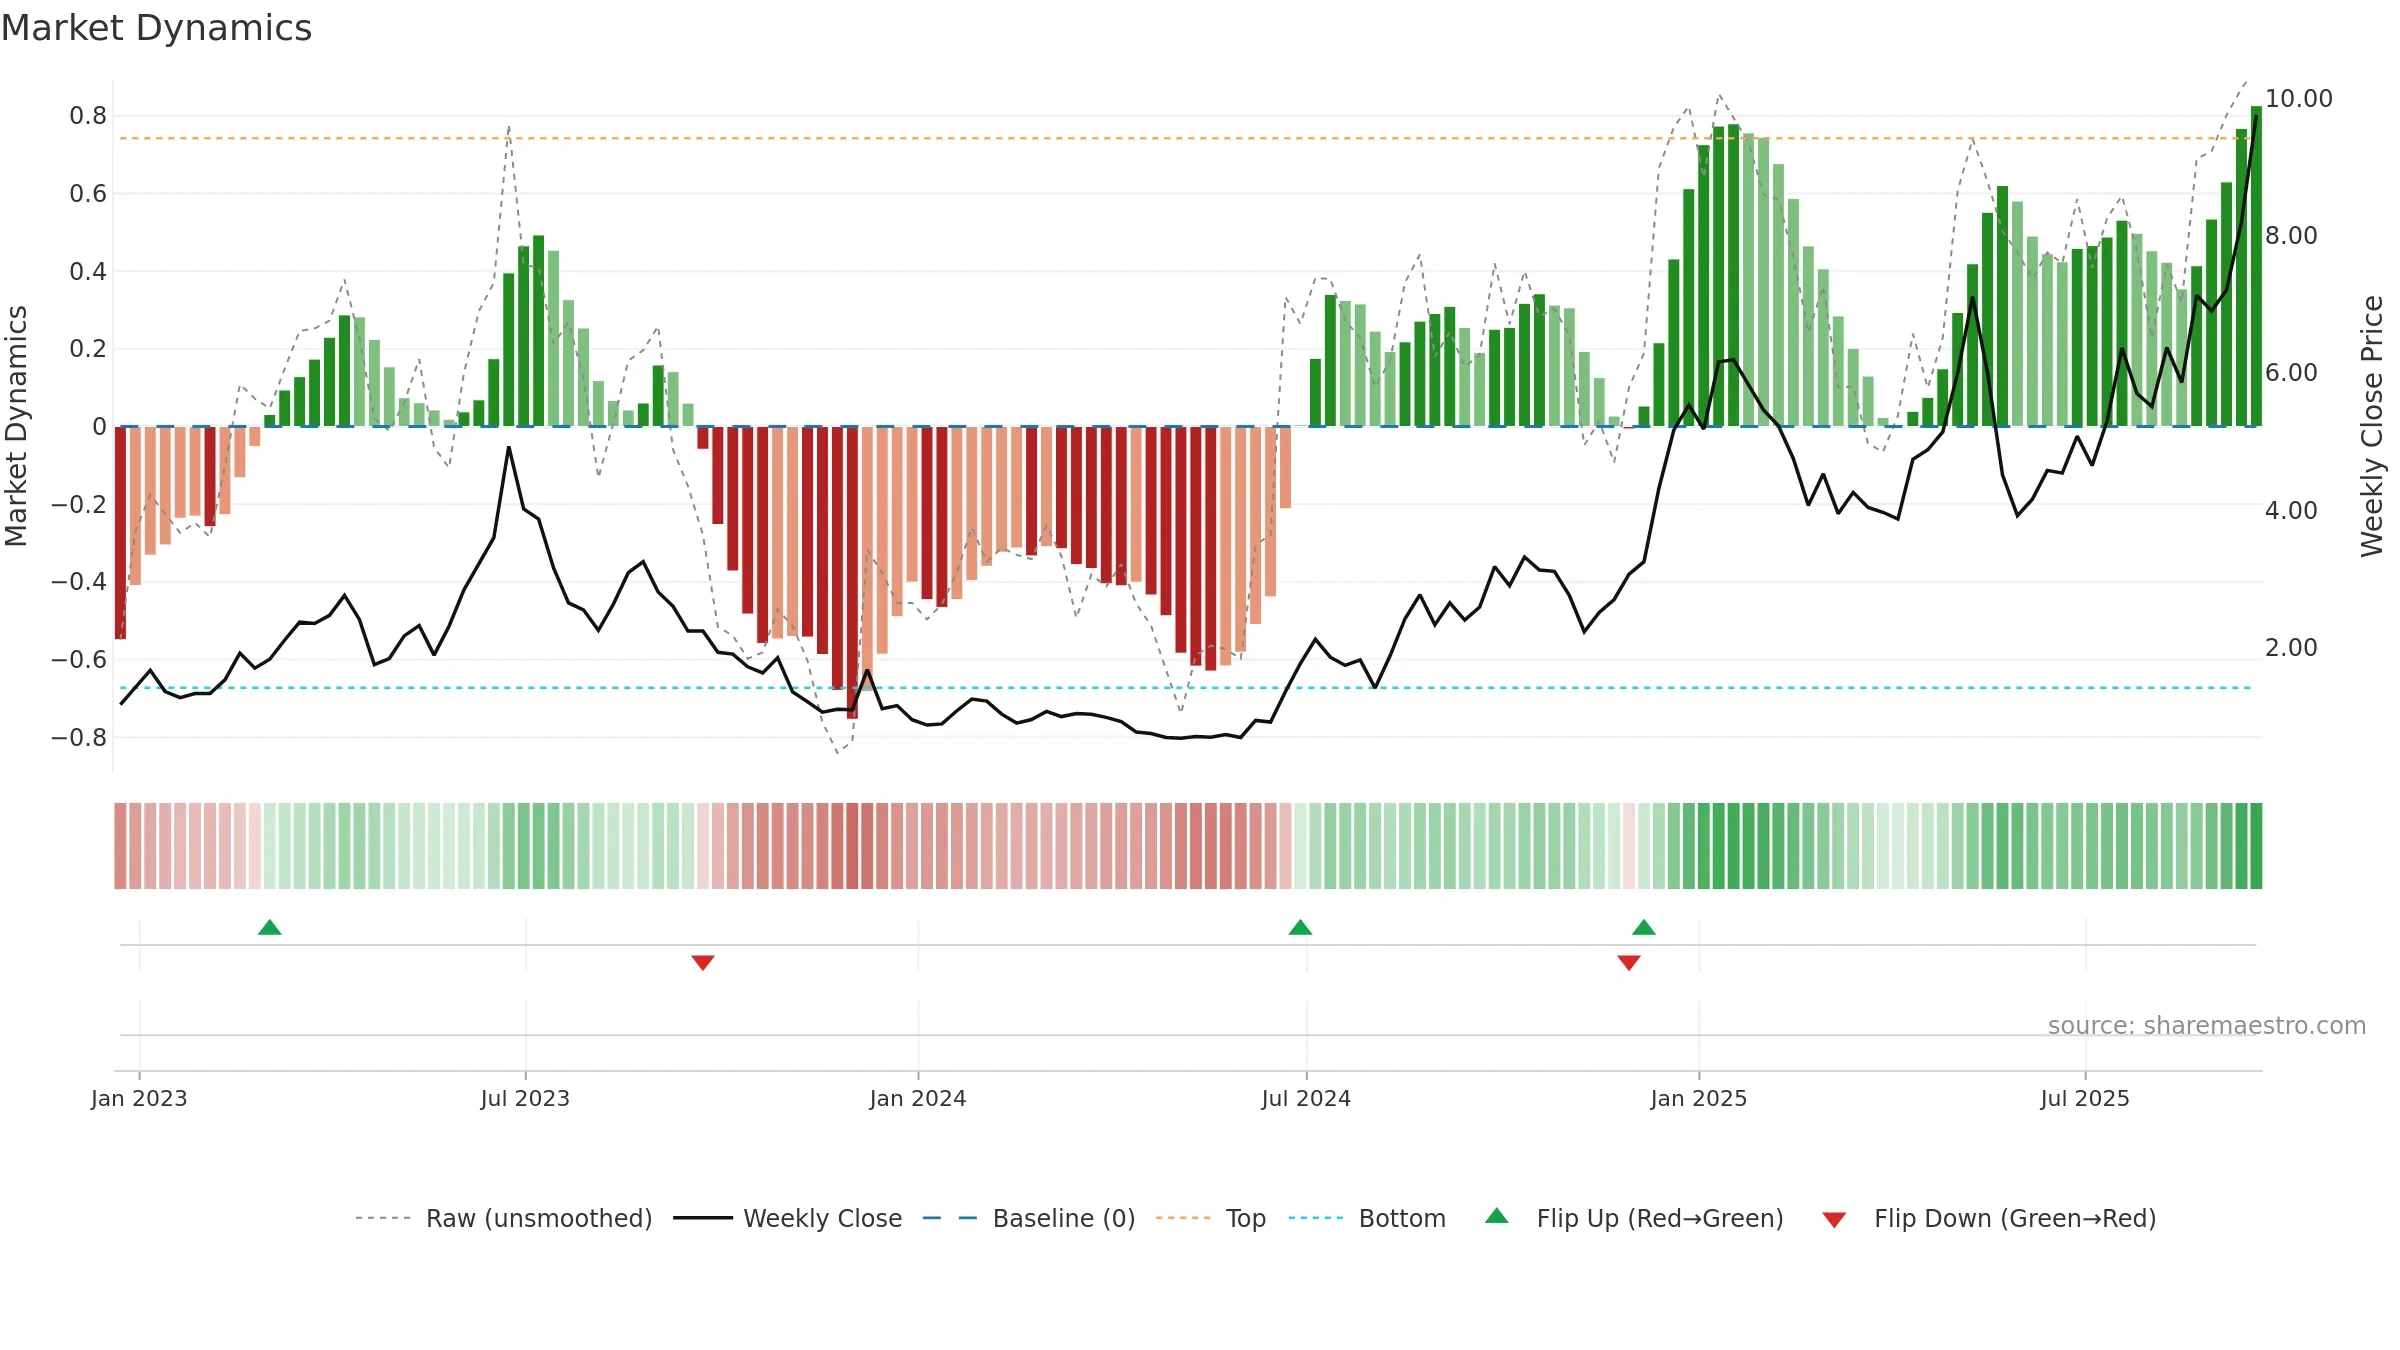Screen dimensions: 2400x1350
Task: Click the red flip-down marker near September 2023
Action: [703, 962]
